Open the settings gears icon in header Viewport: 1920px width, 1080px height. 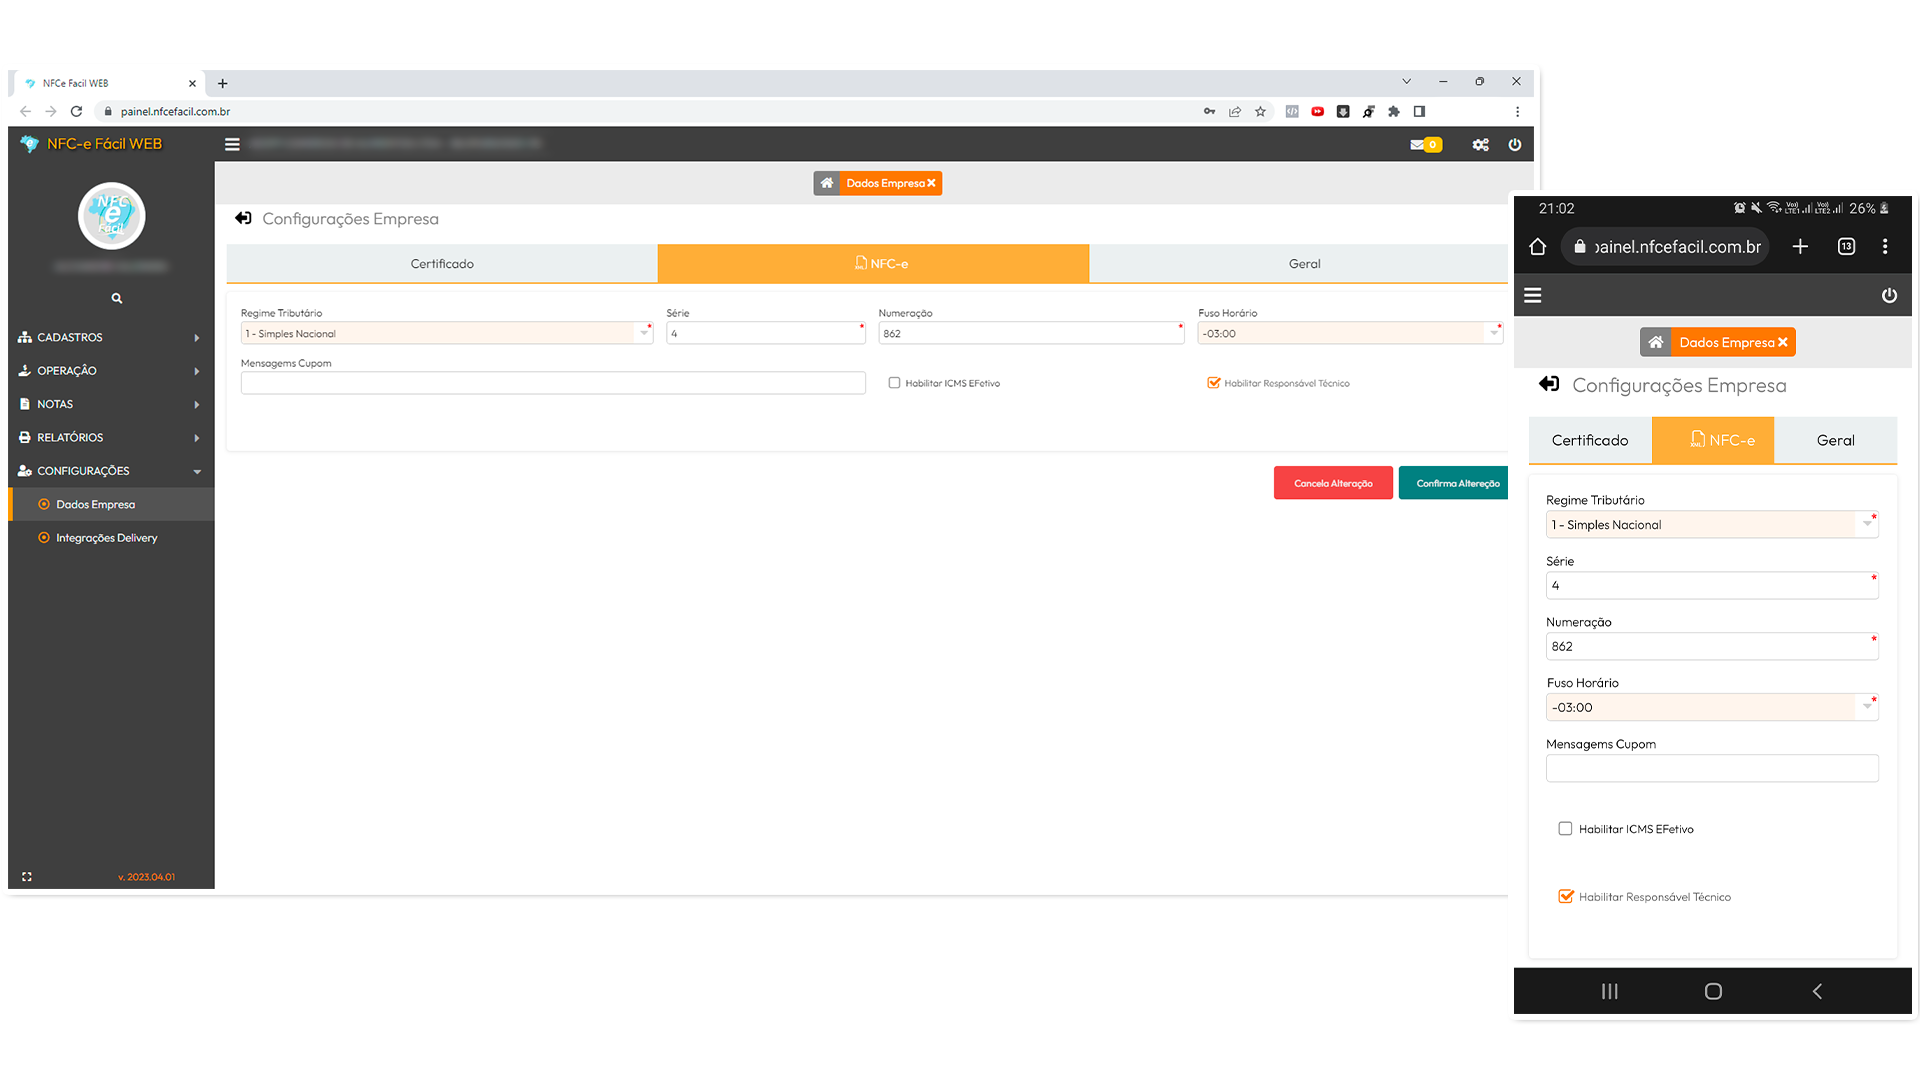tap(1481, 145)
